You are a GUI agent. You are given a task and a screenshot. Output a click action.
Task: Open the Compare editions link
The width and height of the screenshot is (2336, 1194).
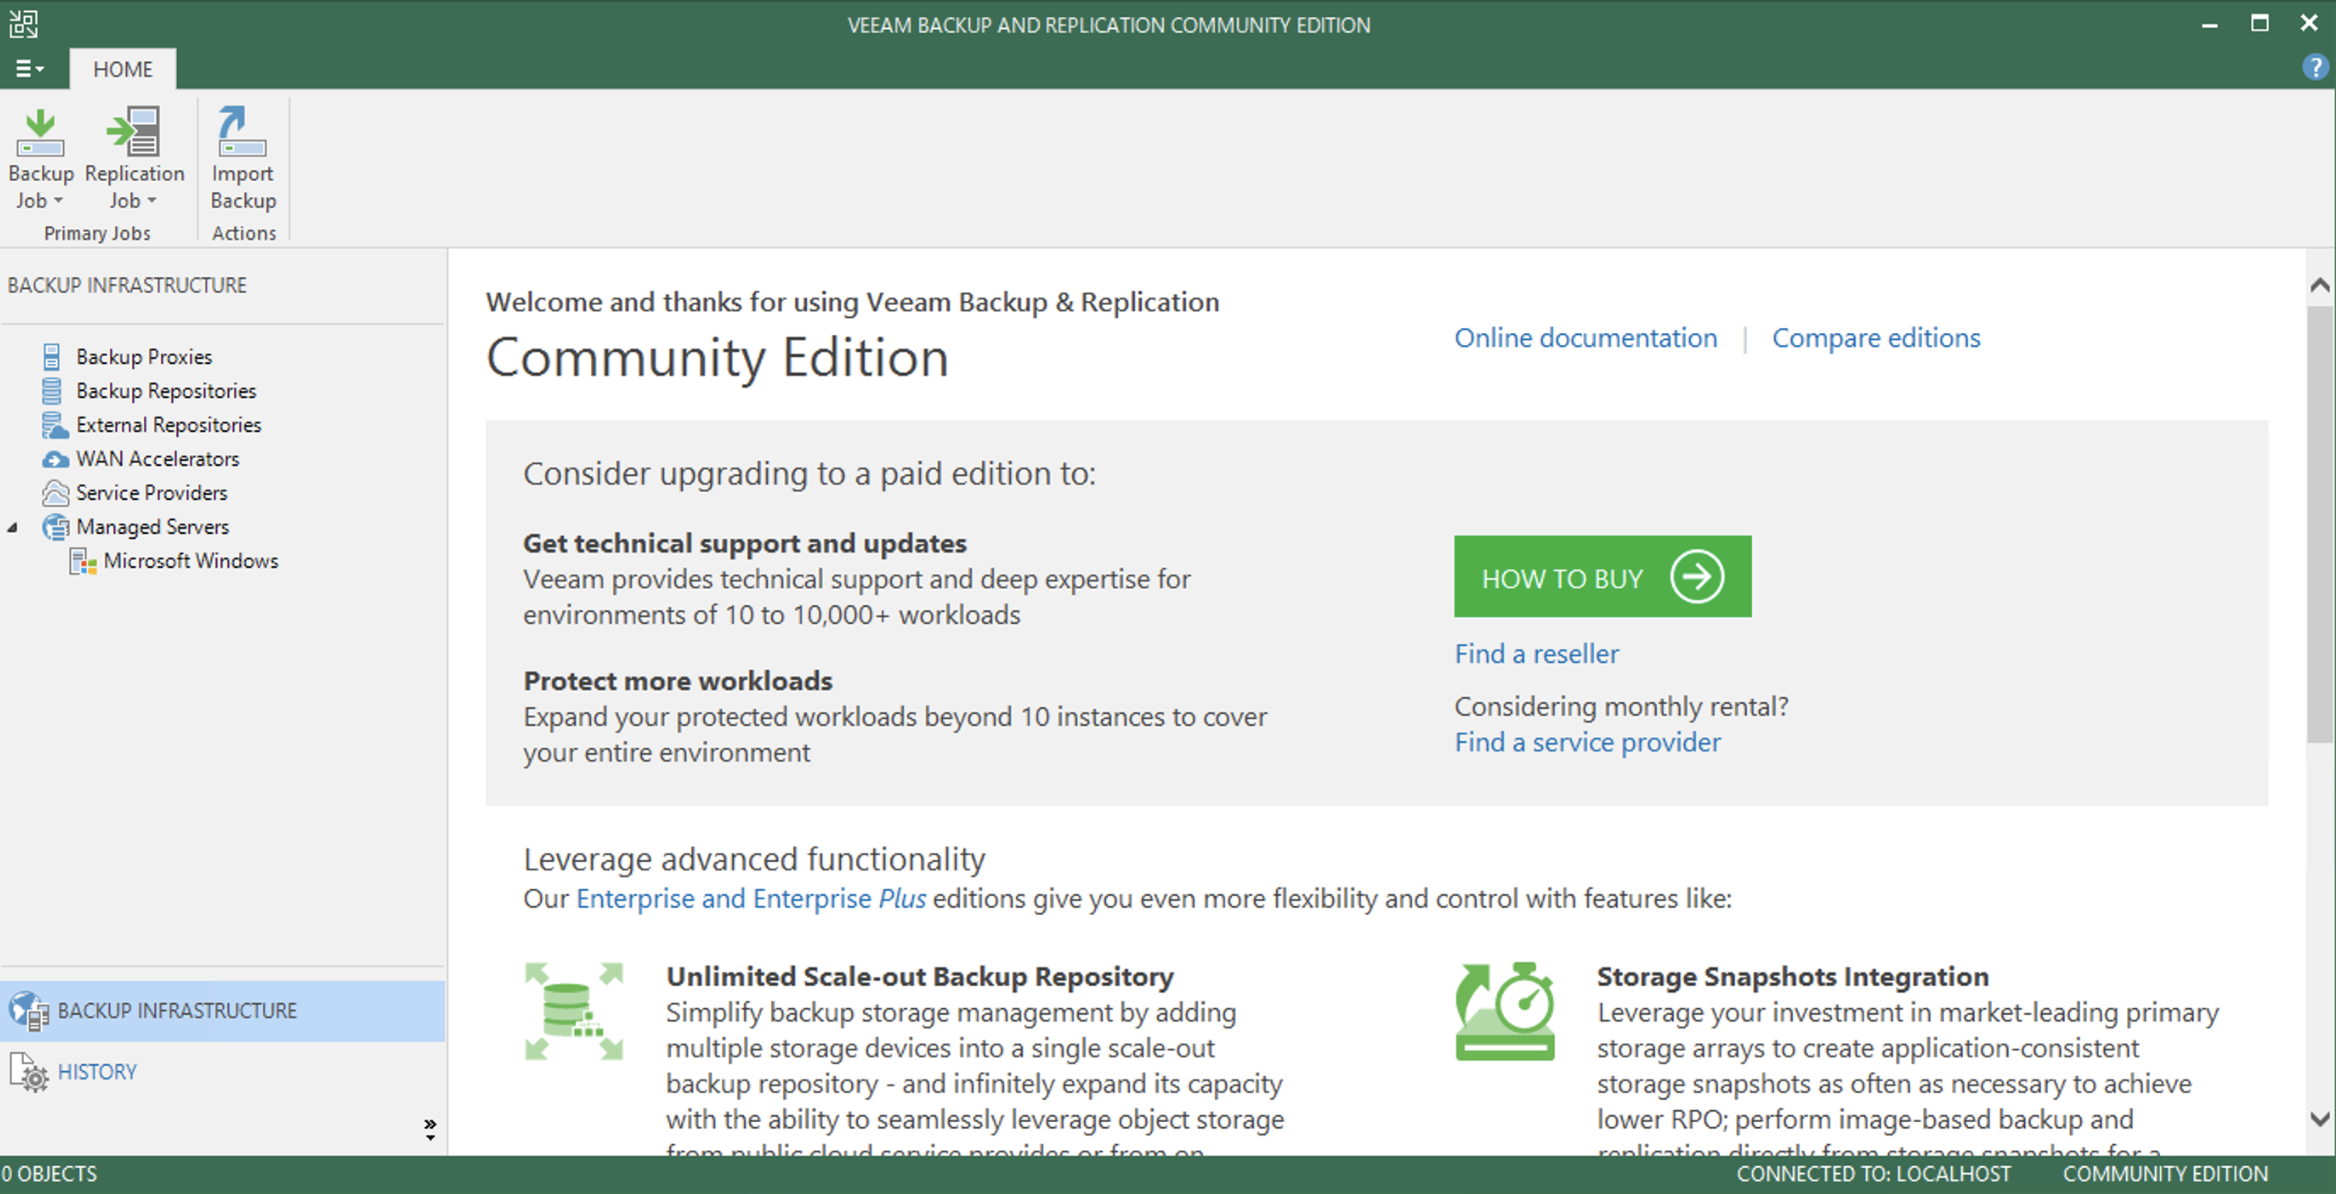[x=1876, y=338]
